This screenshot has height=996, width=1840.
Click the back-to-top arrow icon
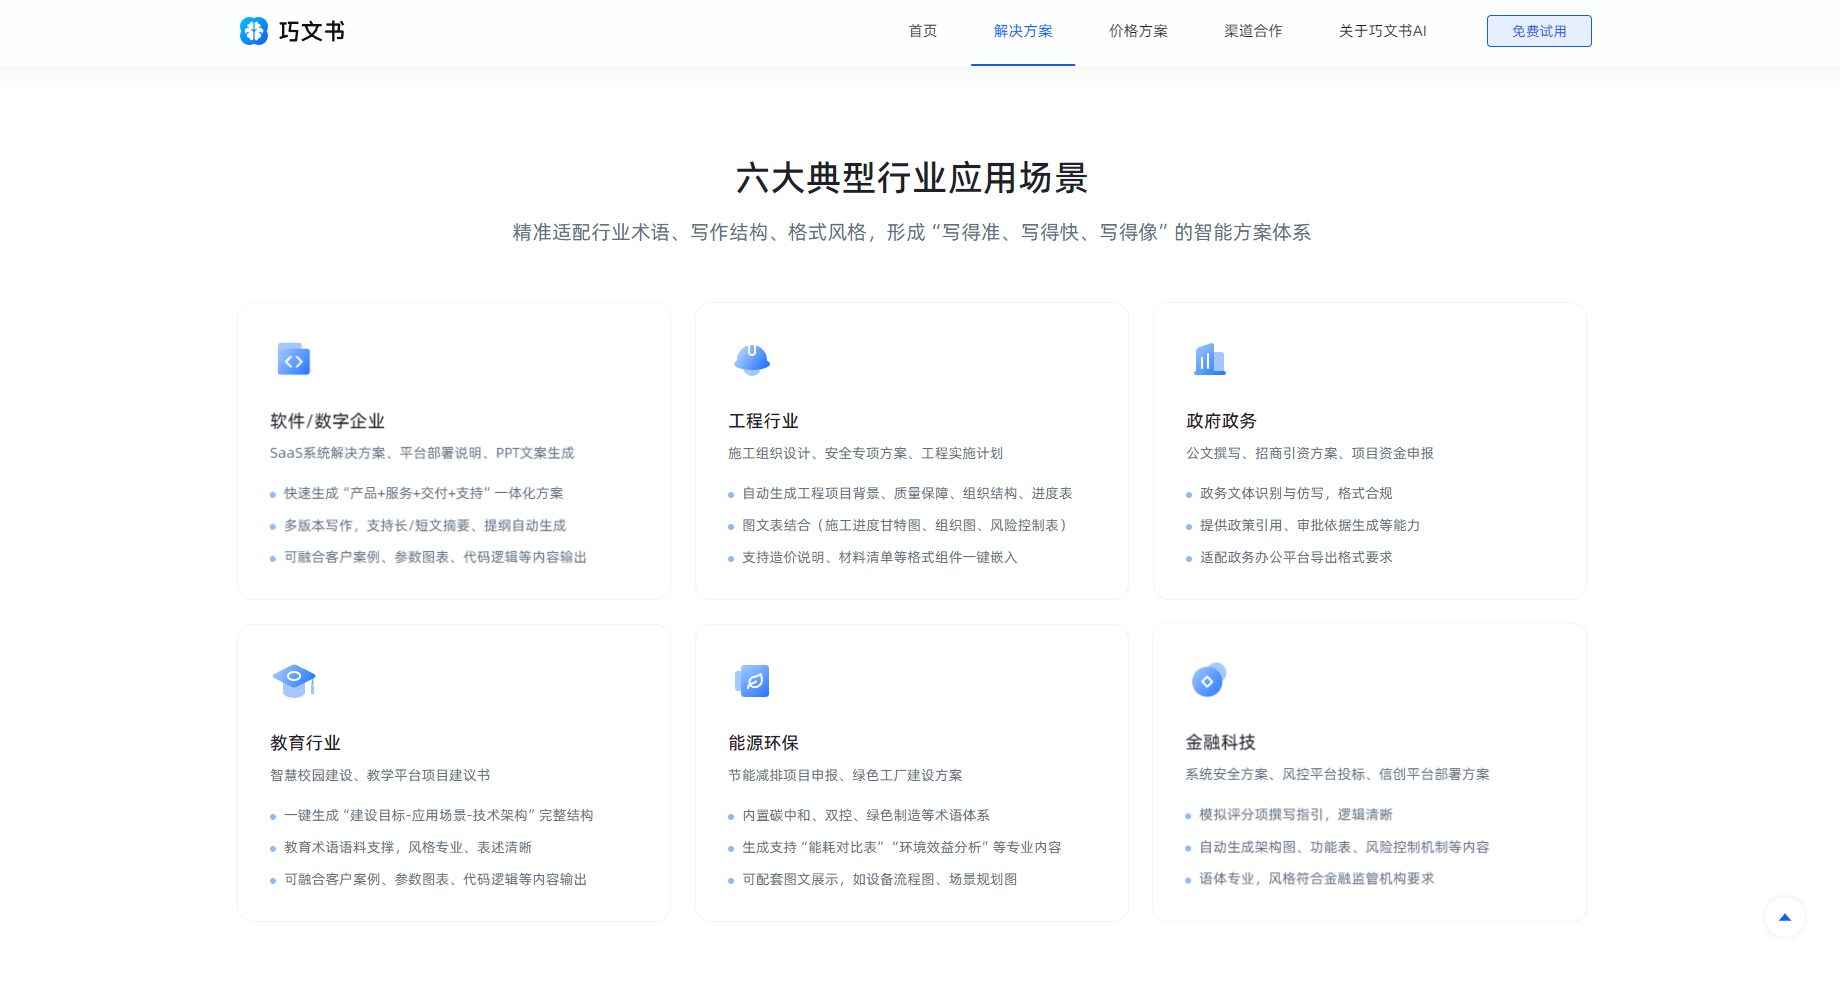click(1784, 916)
